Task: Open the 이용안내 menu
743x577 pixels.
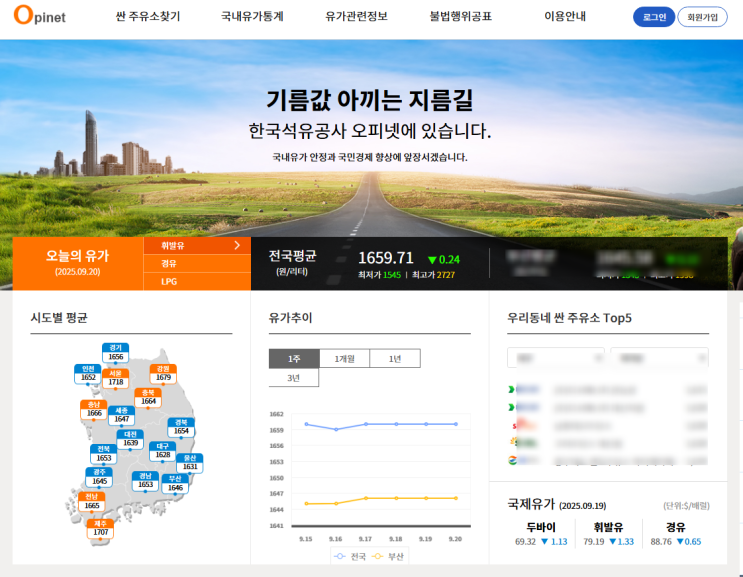Action: [x=565, y=17]
